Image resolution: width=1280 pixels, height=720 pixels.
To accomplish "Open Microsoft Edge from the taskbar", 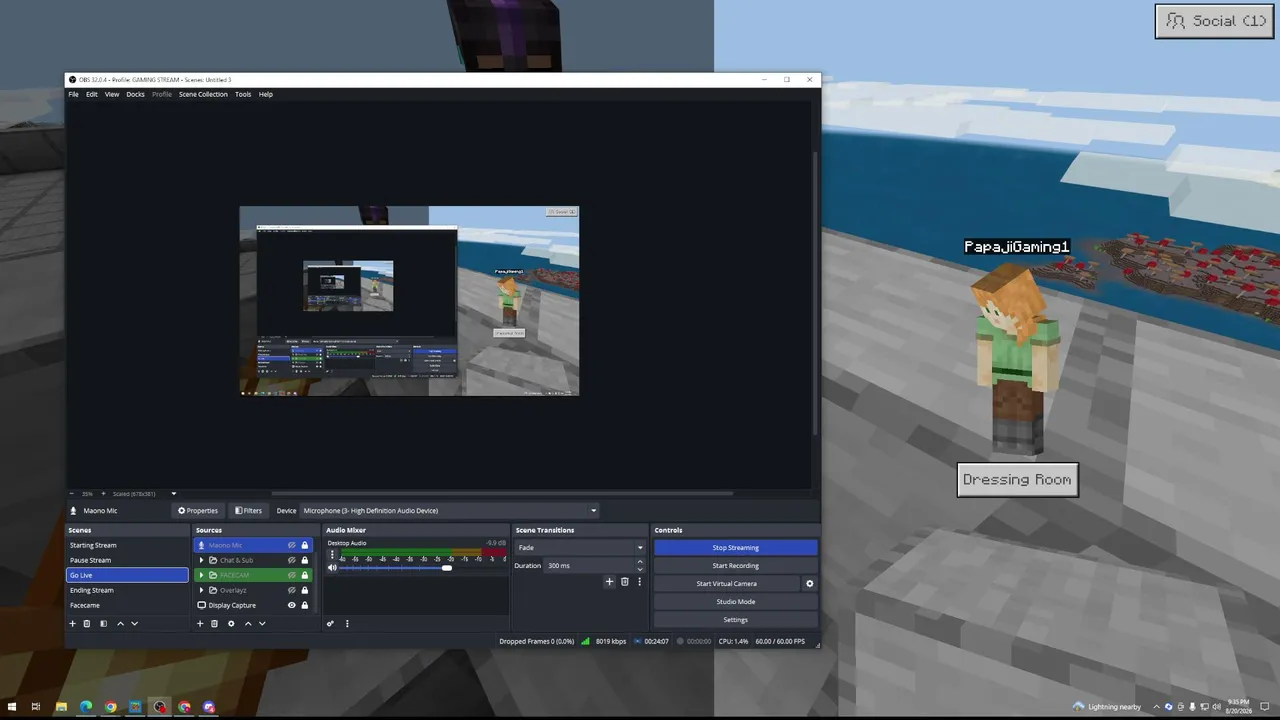I will pos(86,707).
